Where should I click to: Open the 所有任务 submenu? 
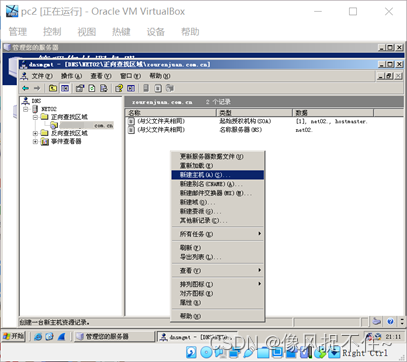(x=218, y=234)
